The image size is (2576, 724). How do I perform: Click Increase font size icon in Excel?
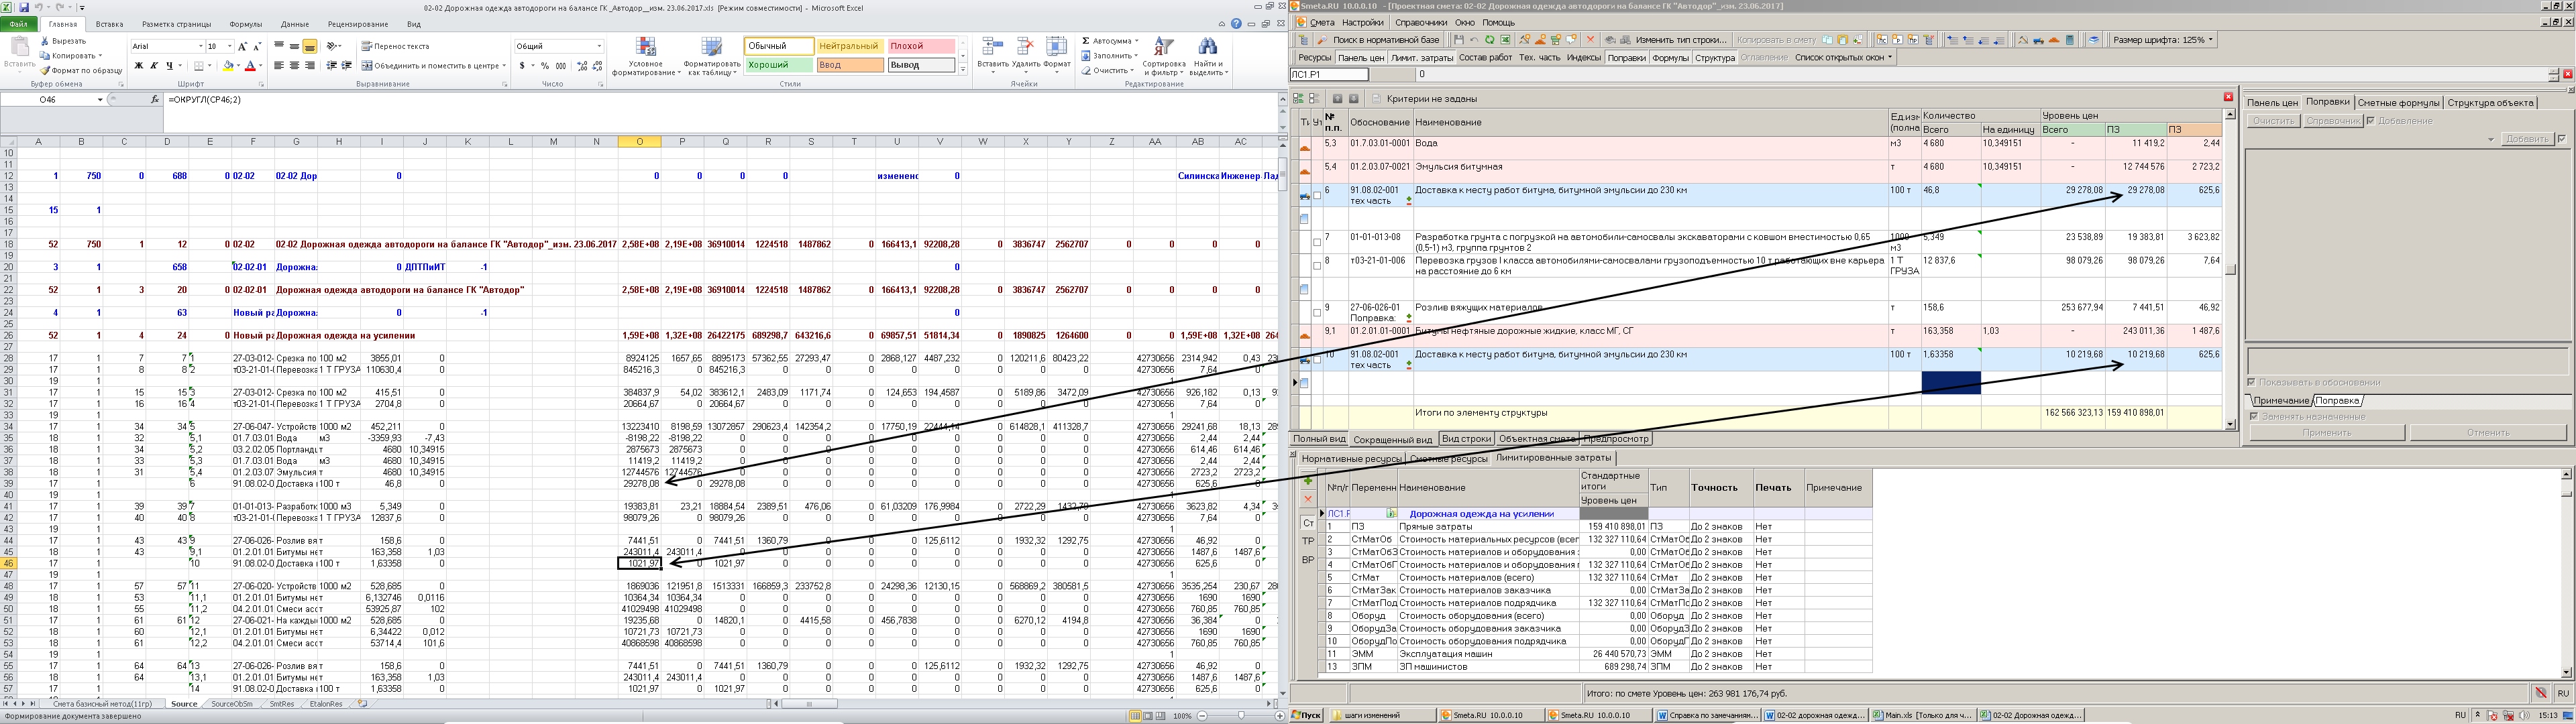pos(242,47)
